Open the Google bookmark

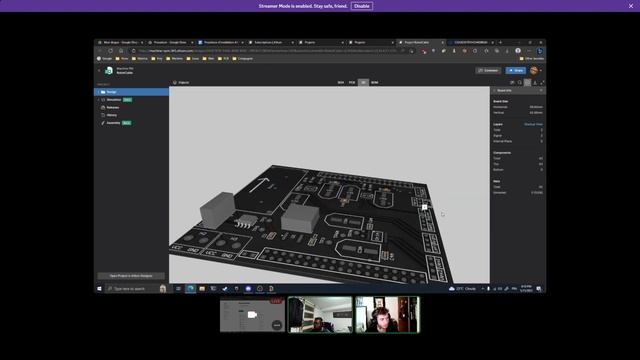tap(104, 59)
